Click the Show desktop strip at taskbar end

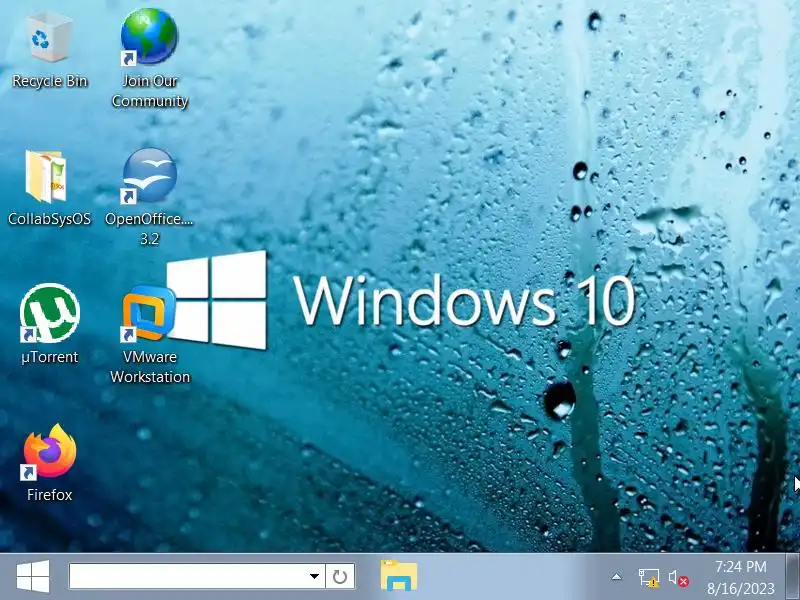[792, 577]
